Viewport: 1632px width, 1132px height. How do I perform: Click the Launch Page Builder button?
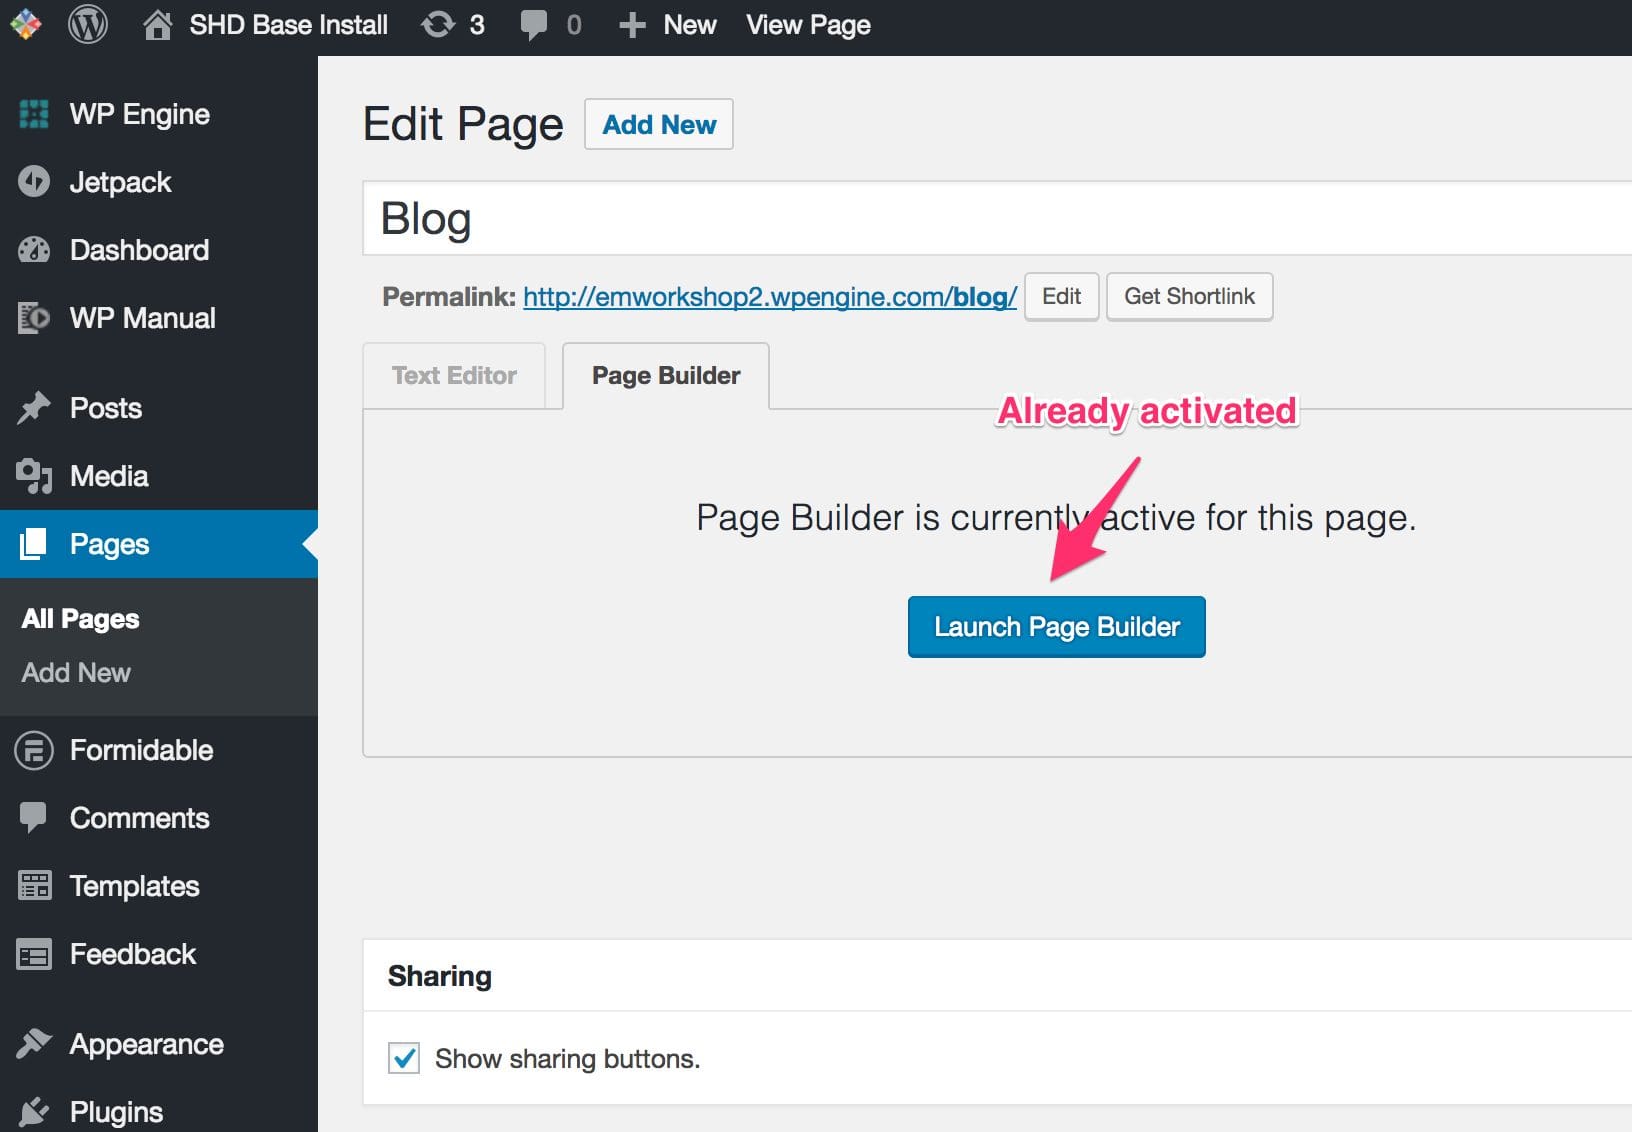tap(1057, 627)
